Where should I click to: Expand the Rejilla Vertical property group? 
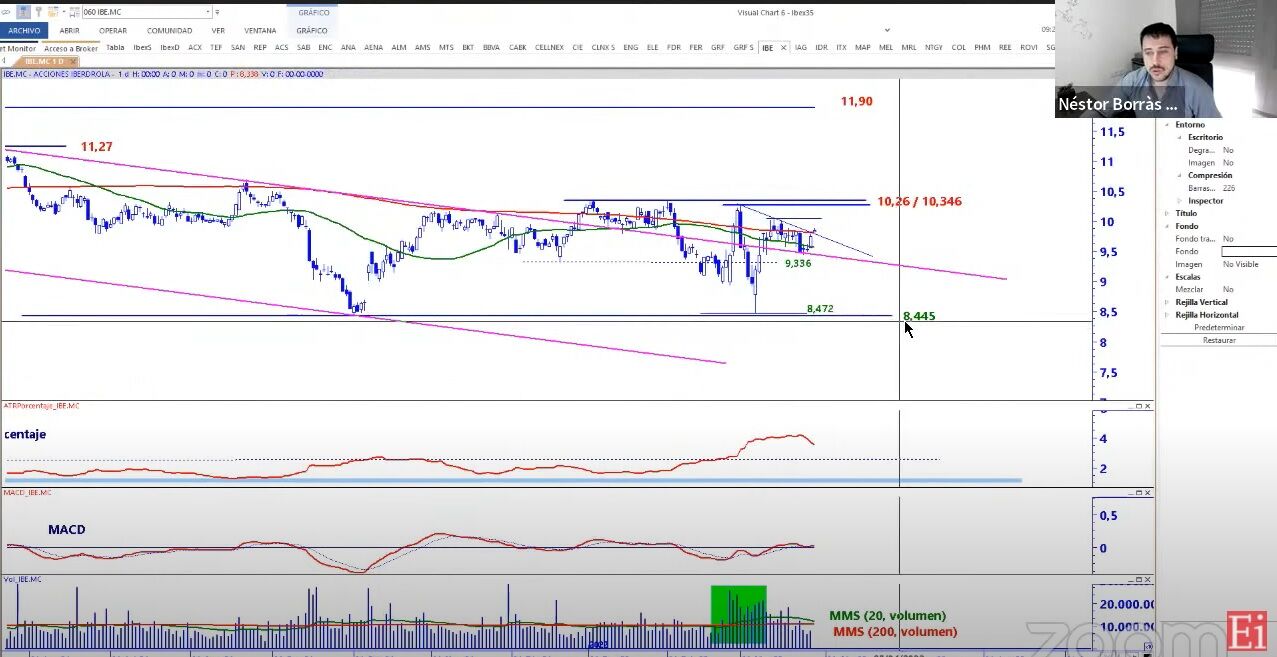(1167, 302)
